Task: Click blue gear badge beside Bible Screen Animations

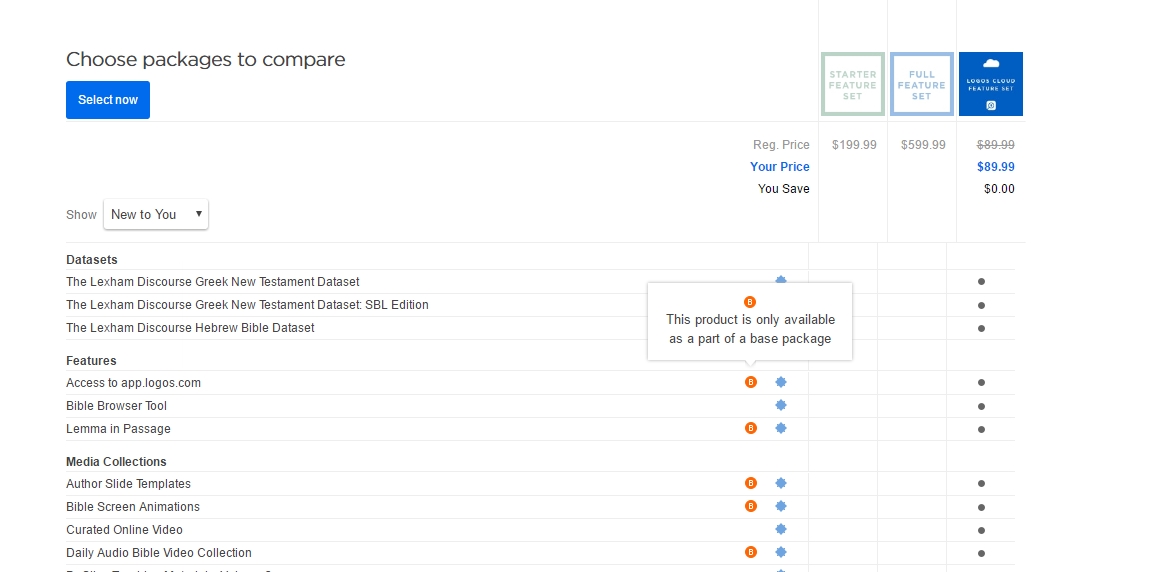Action: pyautogui.click(x=781, y=506)
